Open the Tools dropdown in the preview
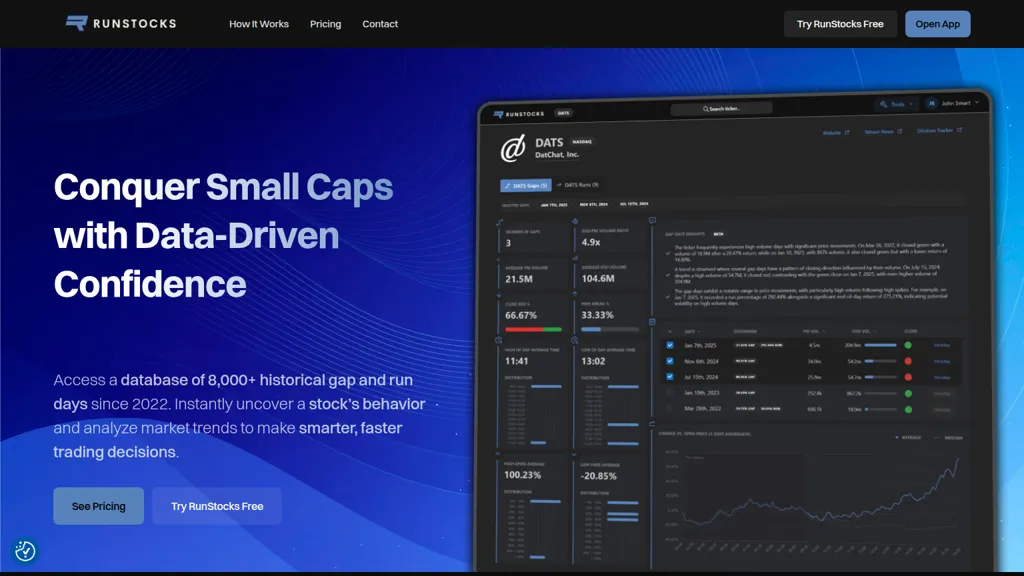1024x576 pixels. coord(897,104)
